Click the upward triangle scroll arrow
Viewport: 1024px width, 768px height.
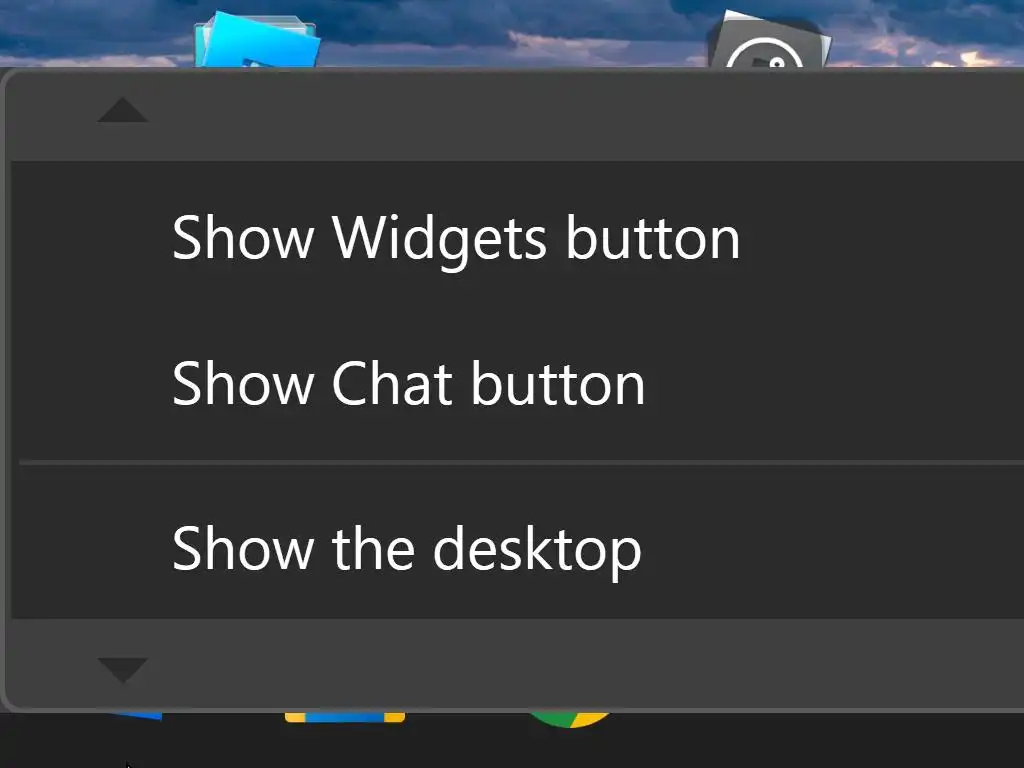tap(122, 110)
